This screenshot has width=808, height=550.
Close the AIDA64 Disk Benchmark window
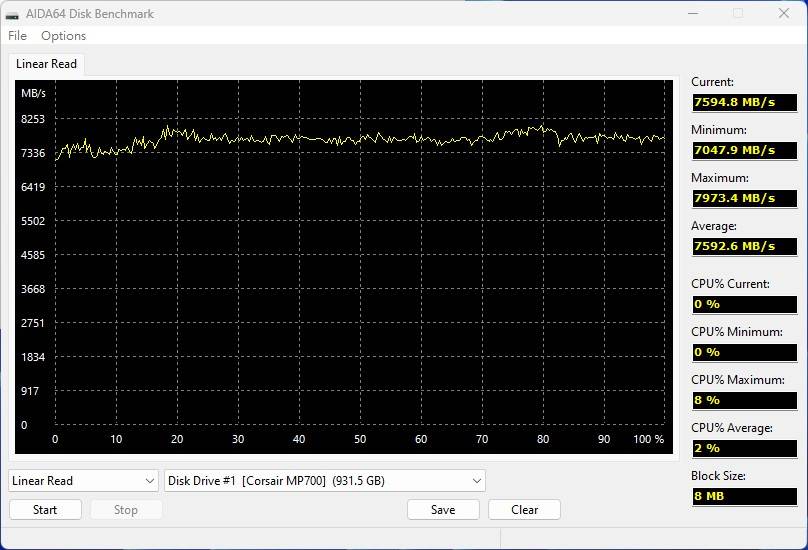(x=784, y=13)
